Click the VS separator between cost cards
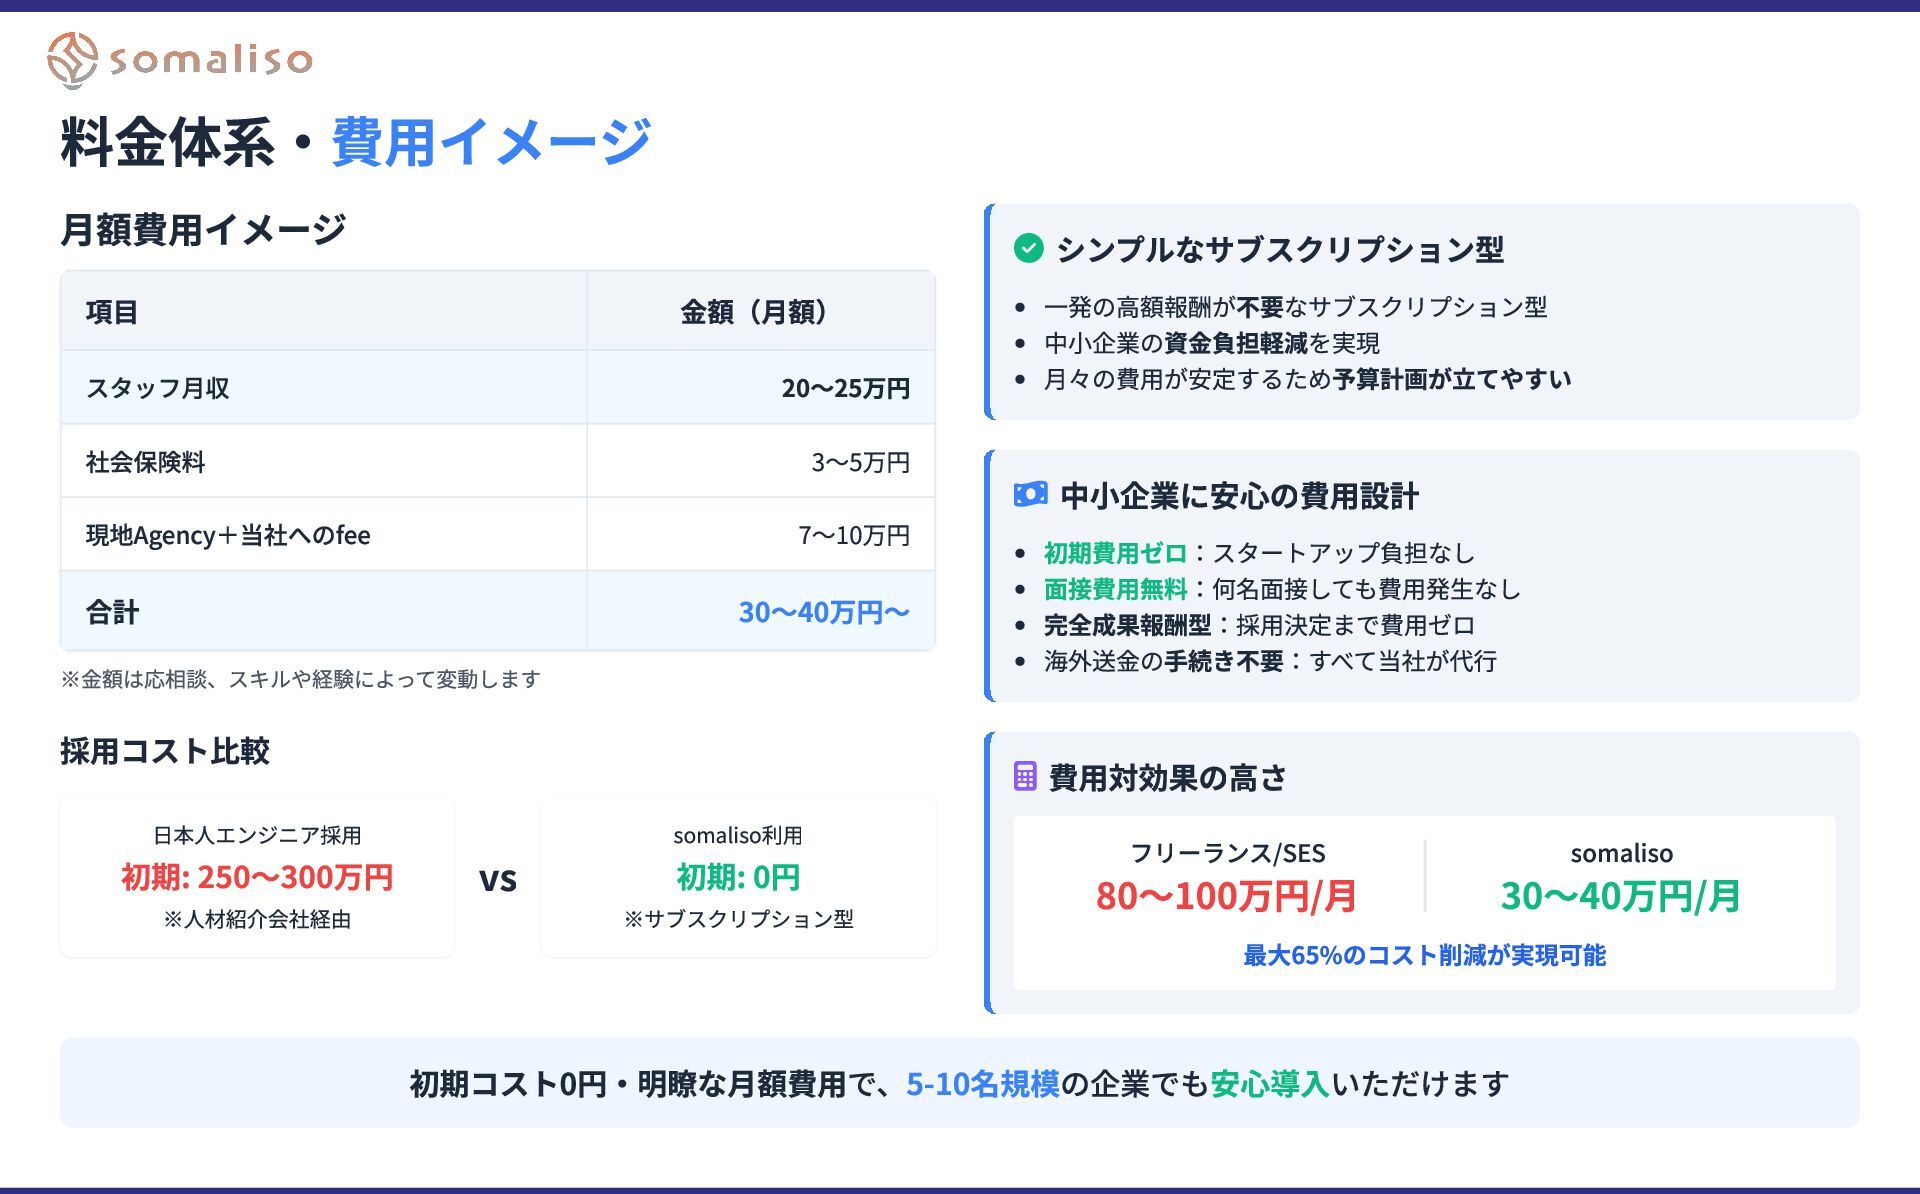Screen dimensions: 1920x1194 point(497,879)
